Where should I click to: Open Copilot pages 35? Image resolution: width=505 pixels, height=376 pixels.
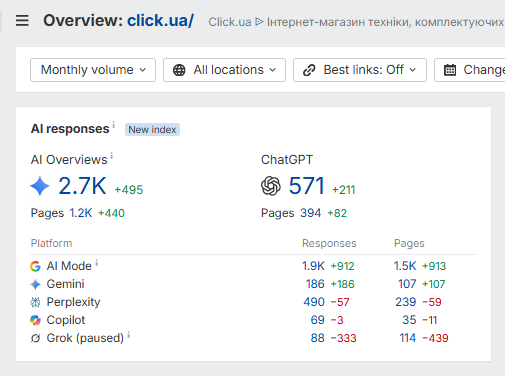tap(409, 320)
